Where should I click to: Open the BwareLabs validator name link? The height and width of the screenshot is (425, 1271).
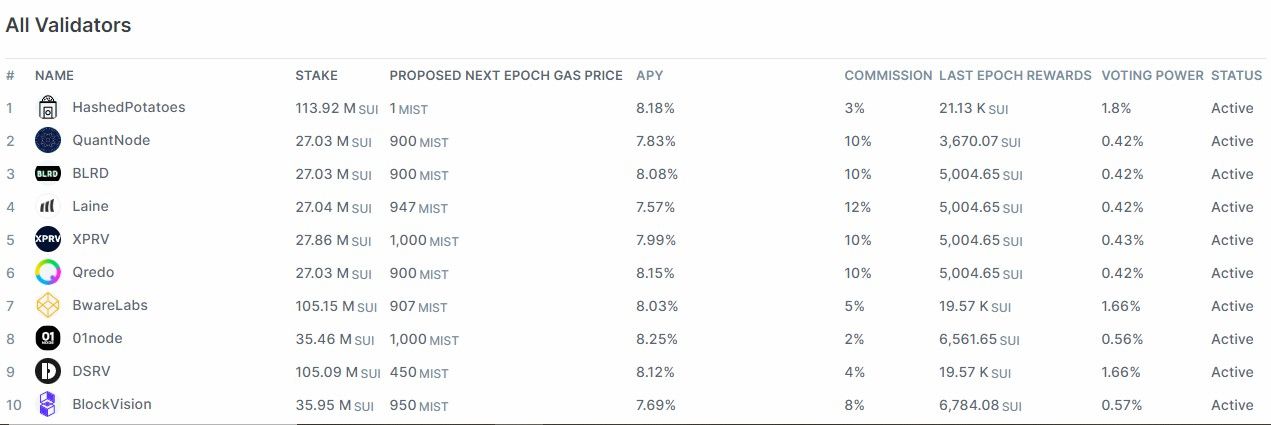click(110, 305)
